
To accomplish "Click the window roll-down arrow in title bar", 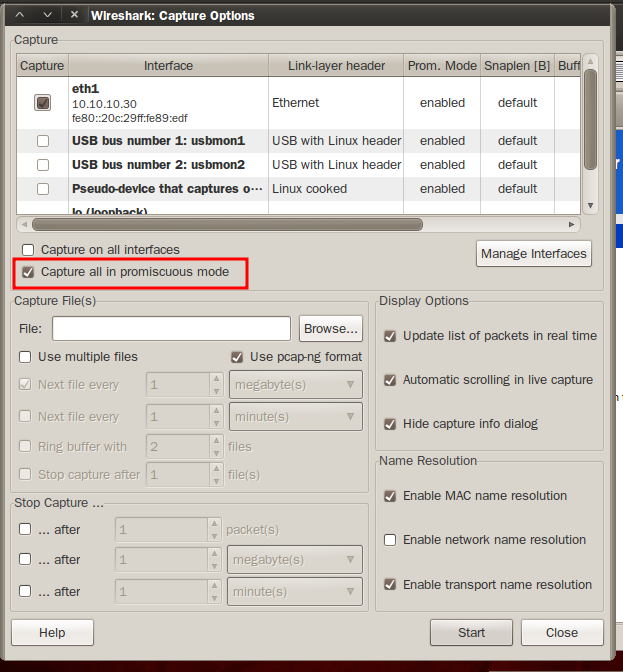I will (x=48, y=15).
